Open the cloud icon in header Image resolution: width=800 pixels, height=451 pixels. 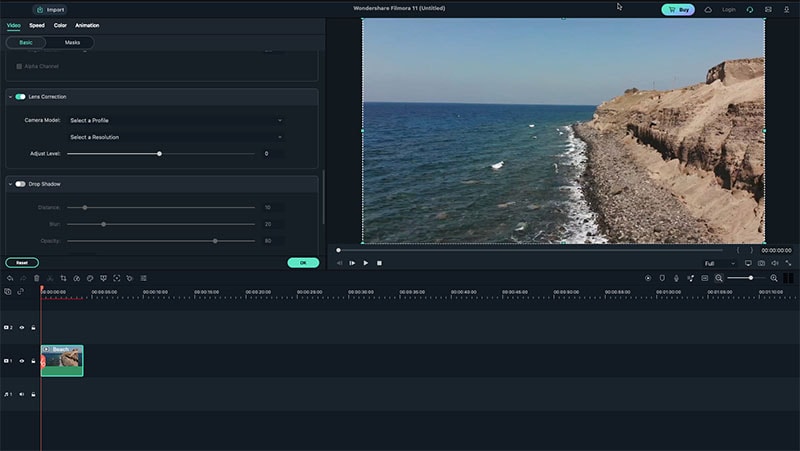click(708, 10)
